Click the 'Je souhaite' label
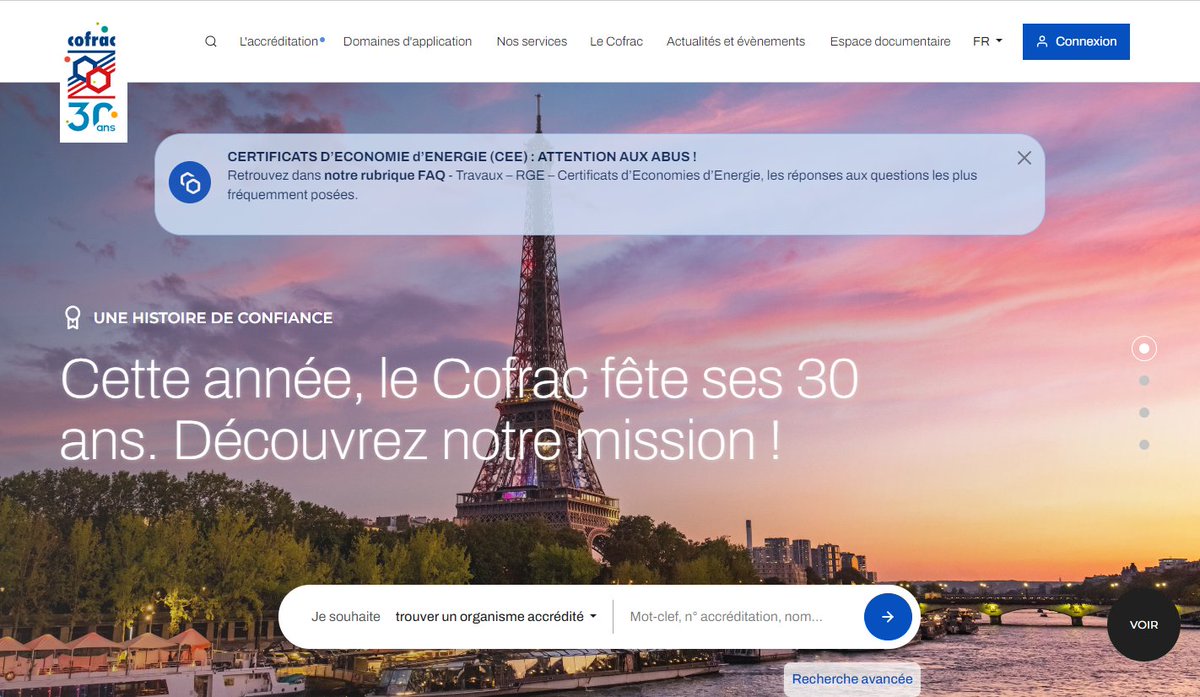Screen dimensions: 1200x697 [346, 617]
